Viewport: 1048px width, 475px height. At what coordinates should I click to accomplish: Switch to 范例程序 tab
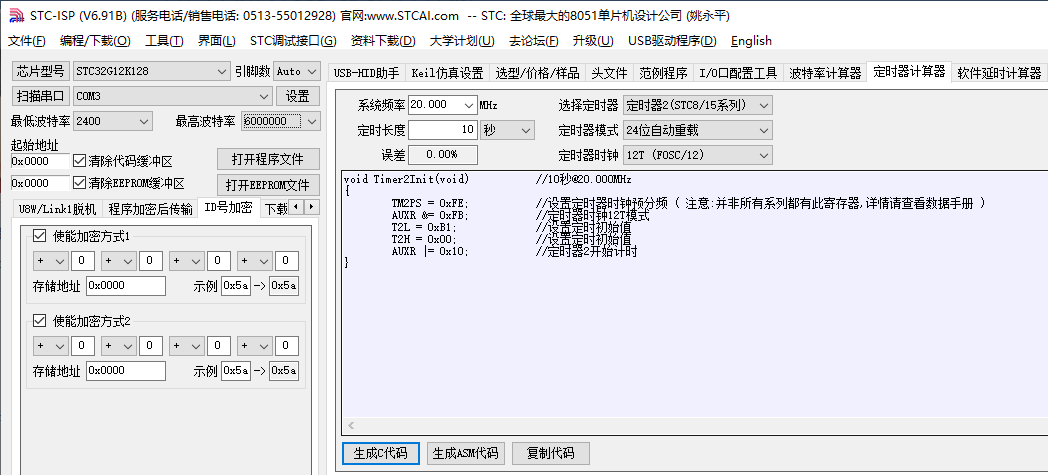pos(662,73)
